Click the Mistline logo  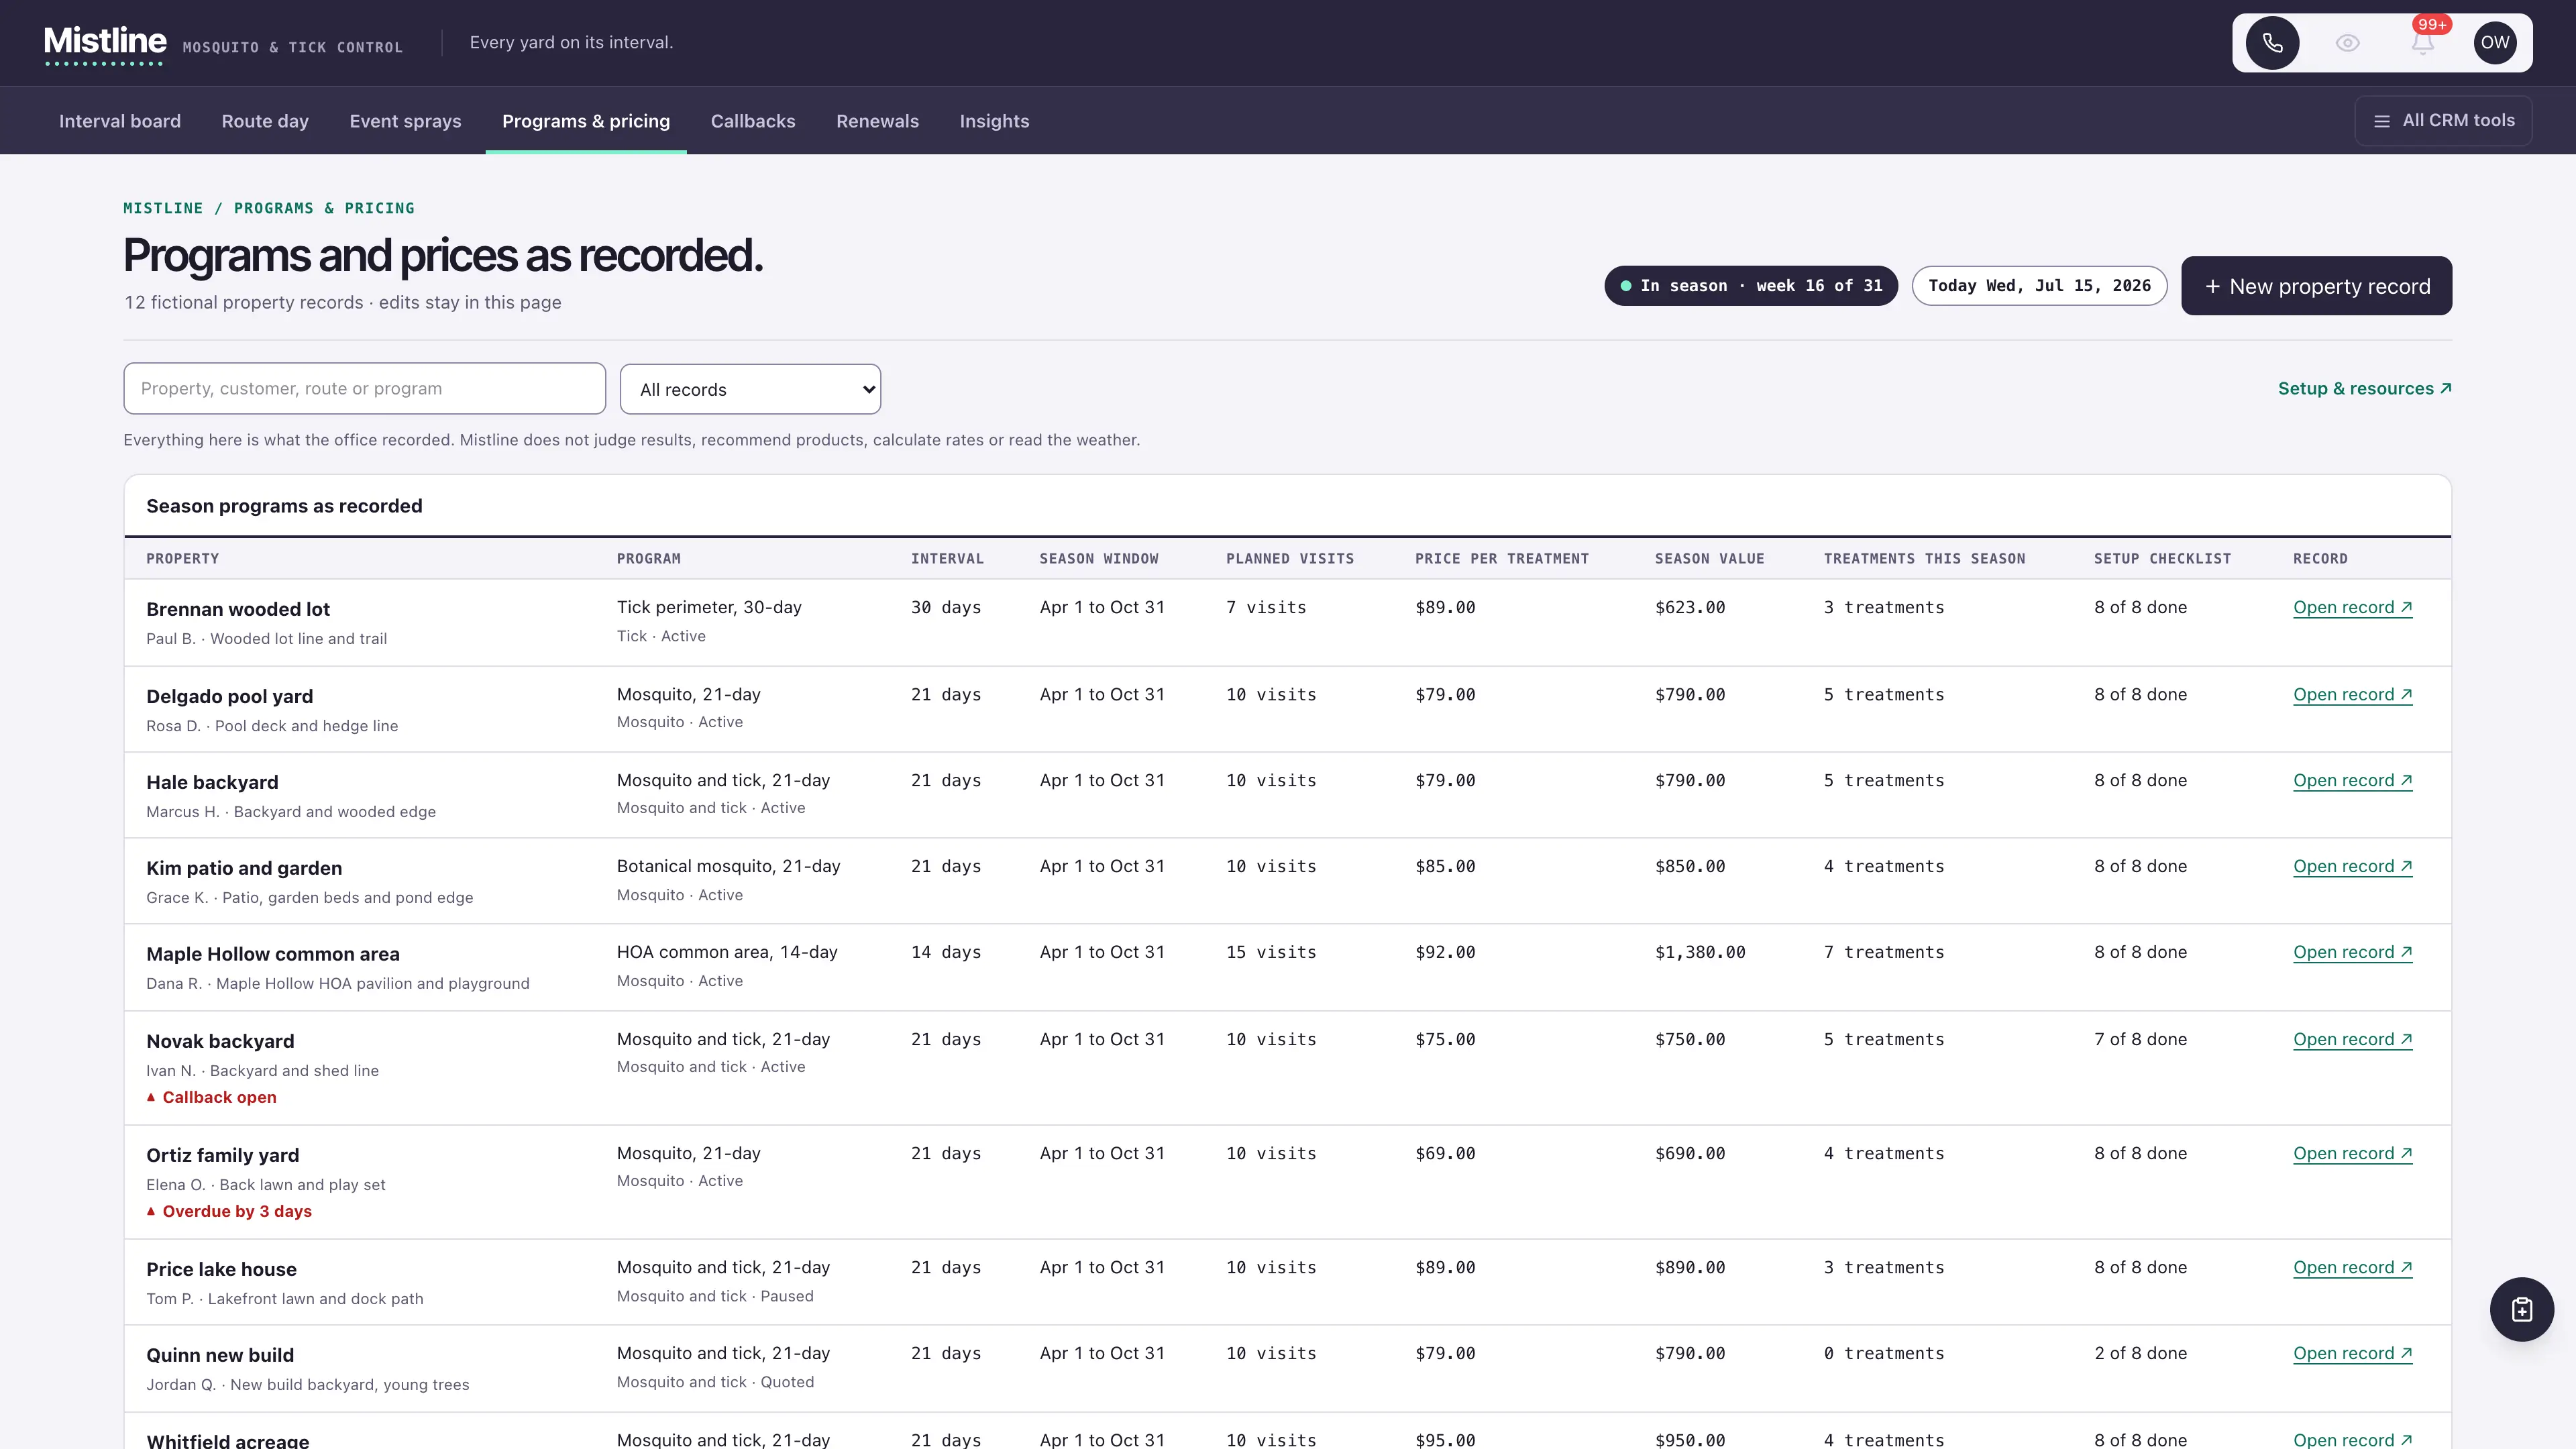tap(105, 43)
